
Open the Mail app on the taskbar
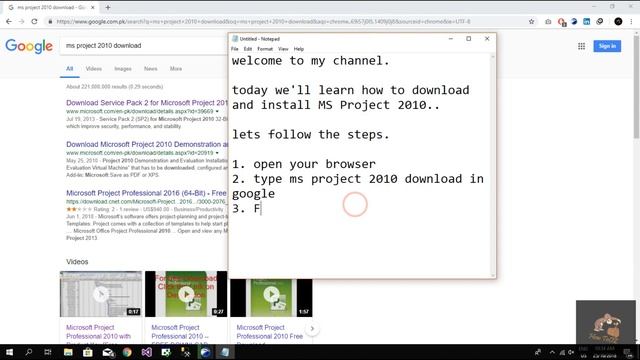coord(108,352)
